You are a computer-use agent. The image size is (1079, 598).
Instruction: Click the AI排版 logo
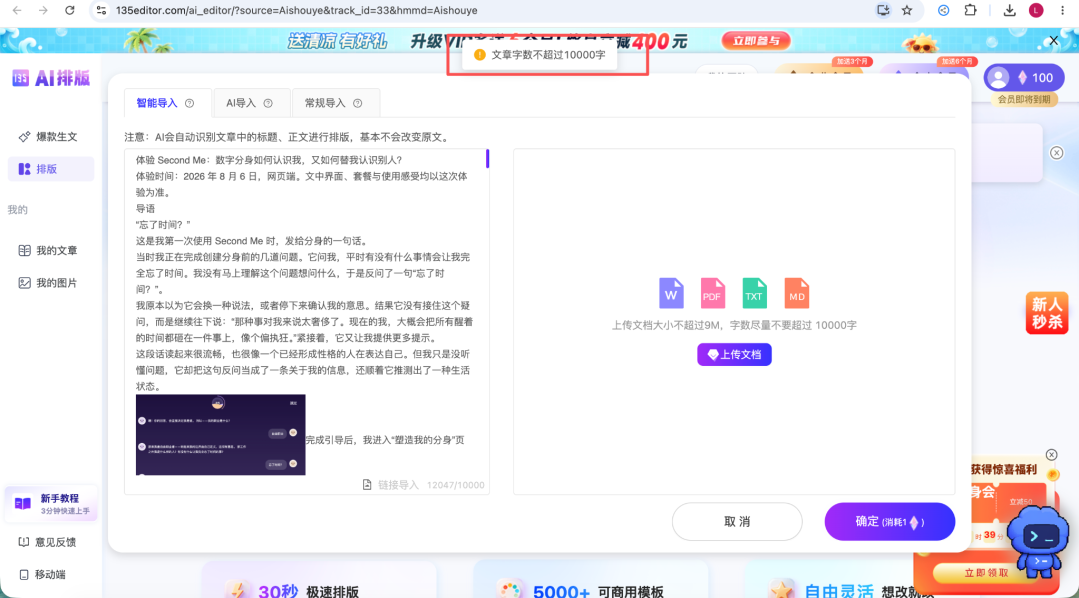[x=51, y=78]
